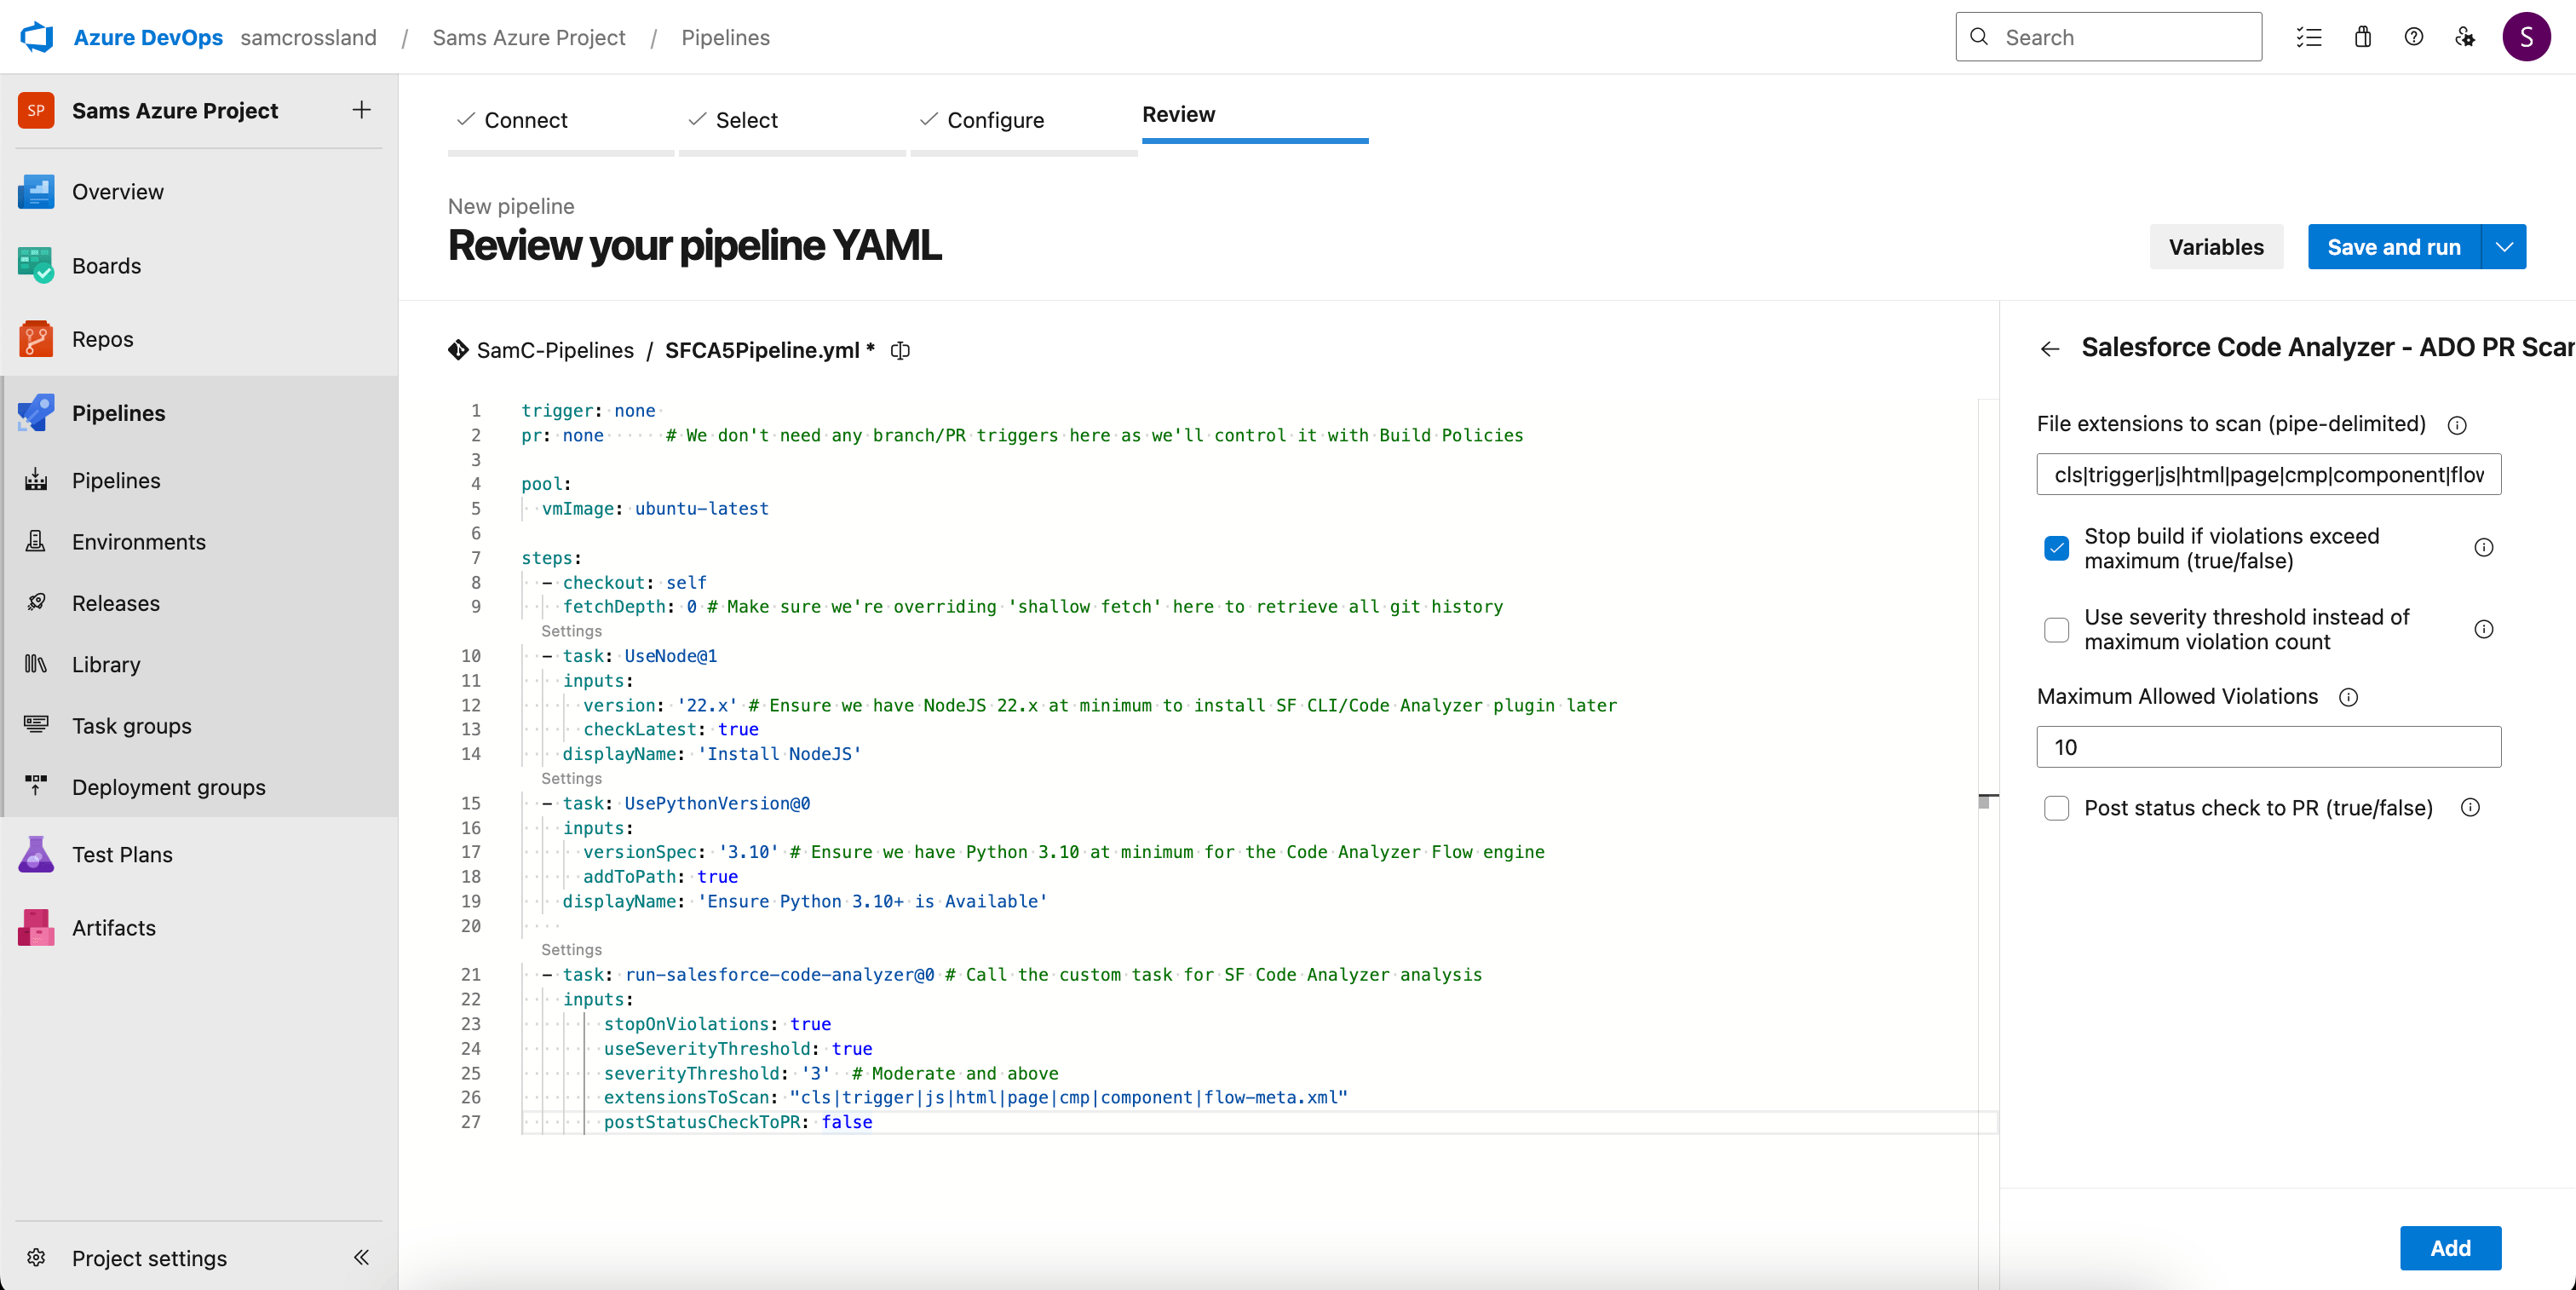Go to the Select step
Viewport: 2576px width, 1290px height.
point(792,120)
